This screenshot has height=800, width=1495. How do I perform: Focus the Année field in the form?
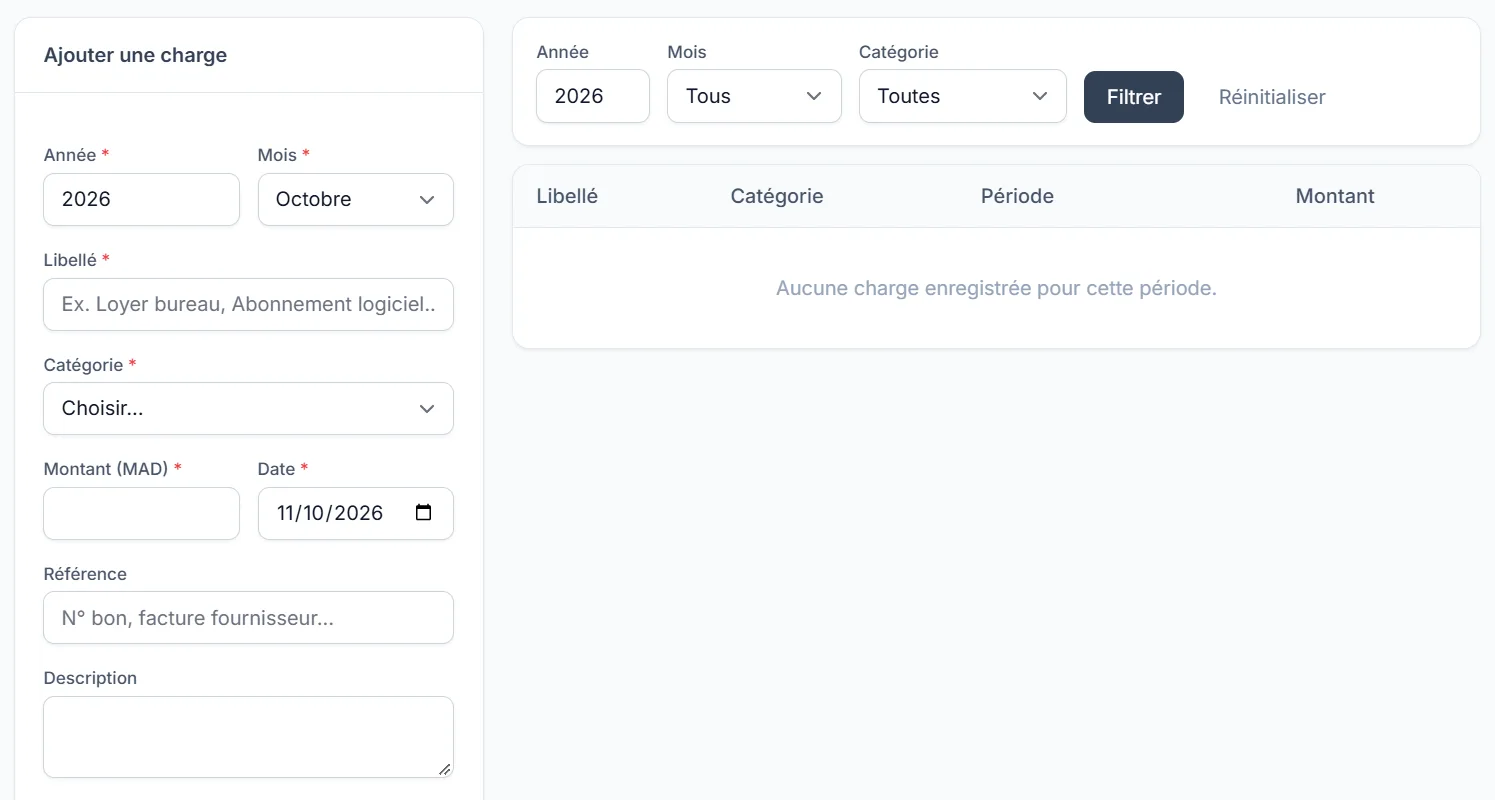(142, 199)
